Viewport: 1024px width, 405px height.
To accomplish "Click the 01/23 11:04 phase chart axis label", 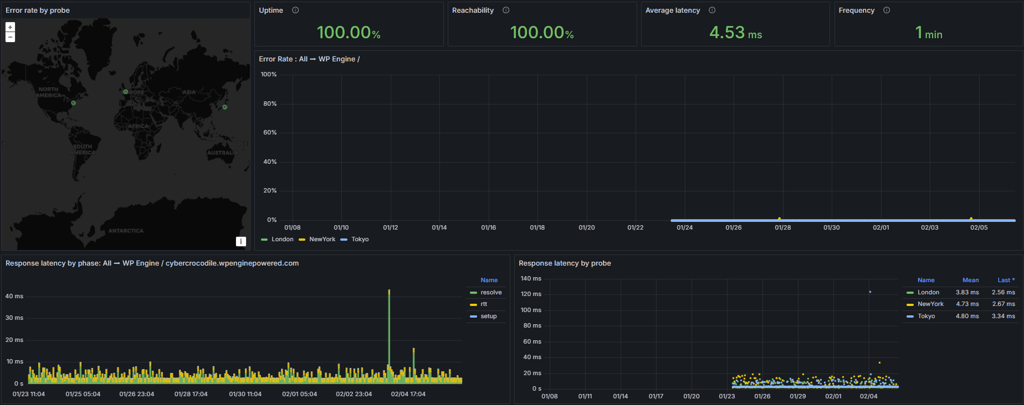I will (30, 395).
